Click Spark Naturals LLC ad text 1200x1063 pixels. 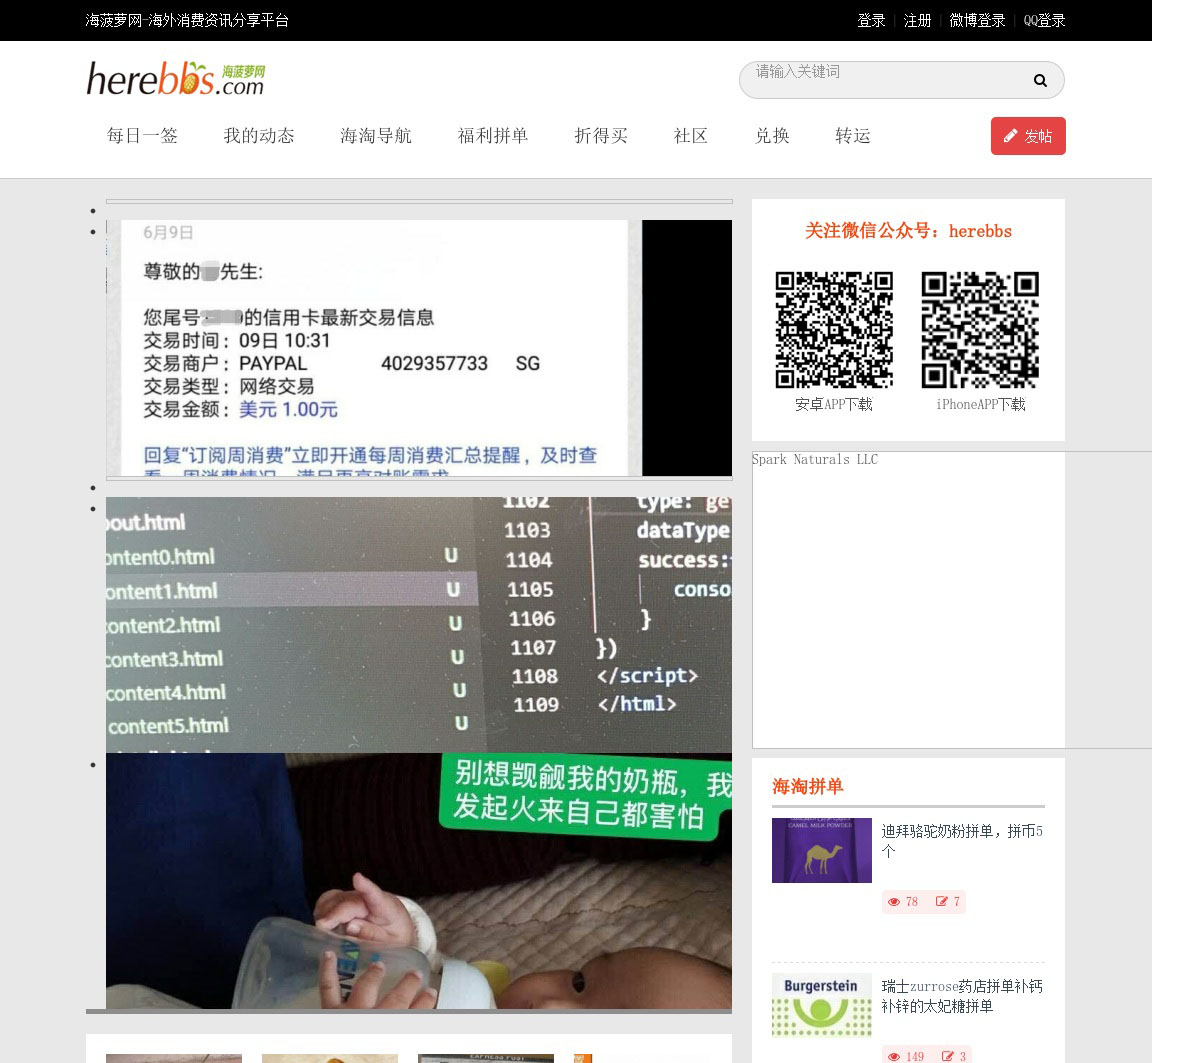click(815, 460)
